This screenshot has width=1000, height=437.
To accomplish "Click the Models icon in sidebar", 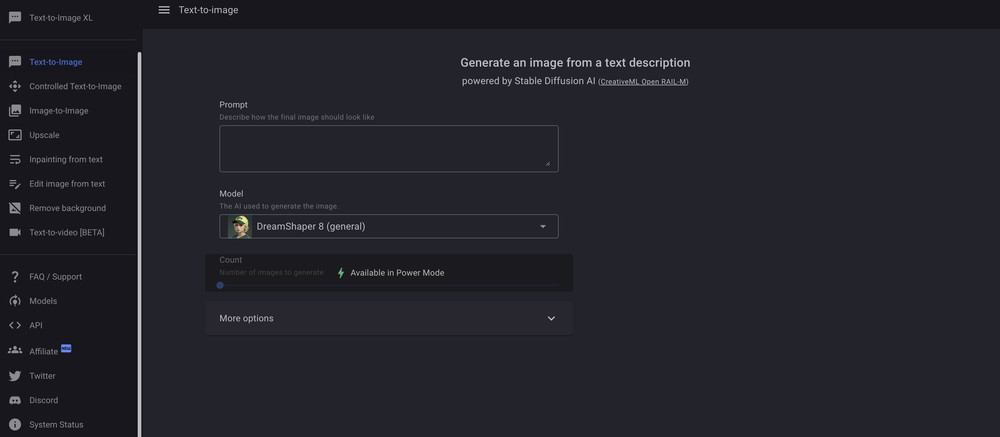I will tap(15, 300).
